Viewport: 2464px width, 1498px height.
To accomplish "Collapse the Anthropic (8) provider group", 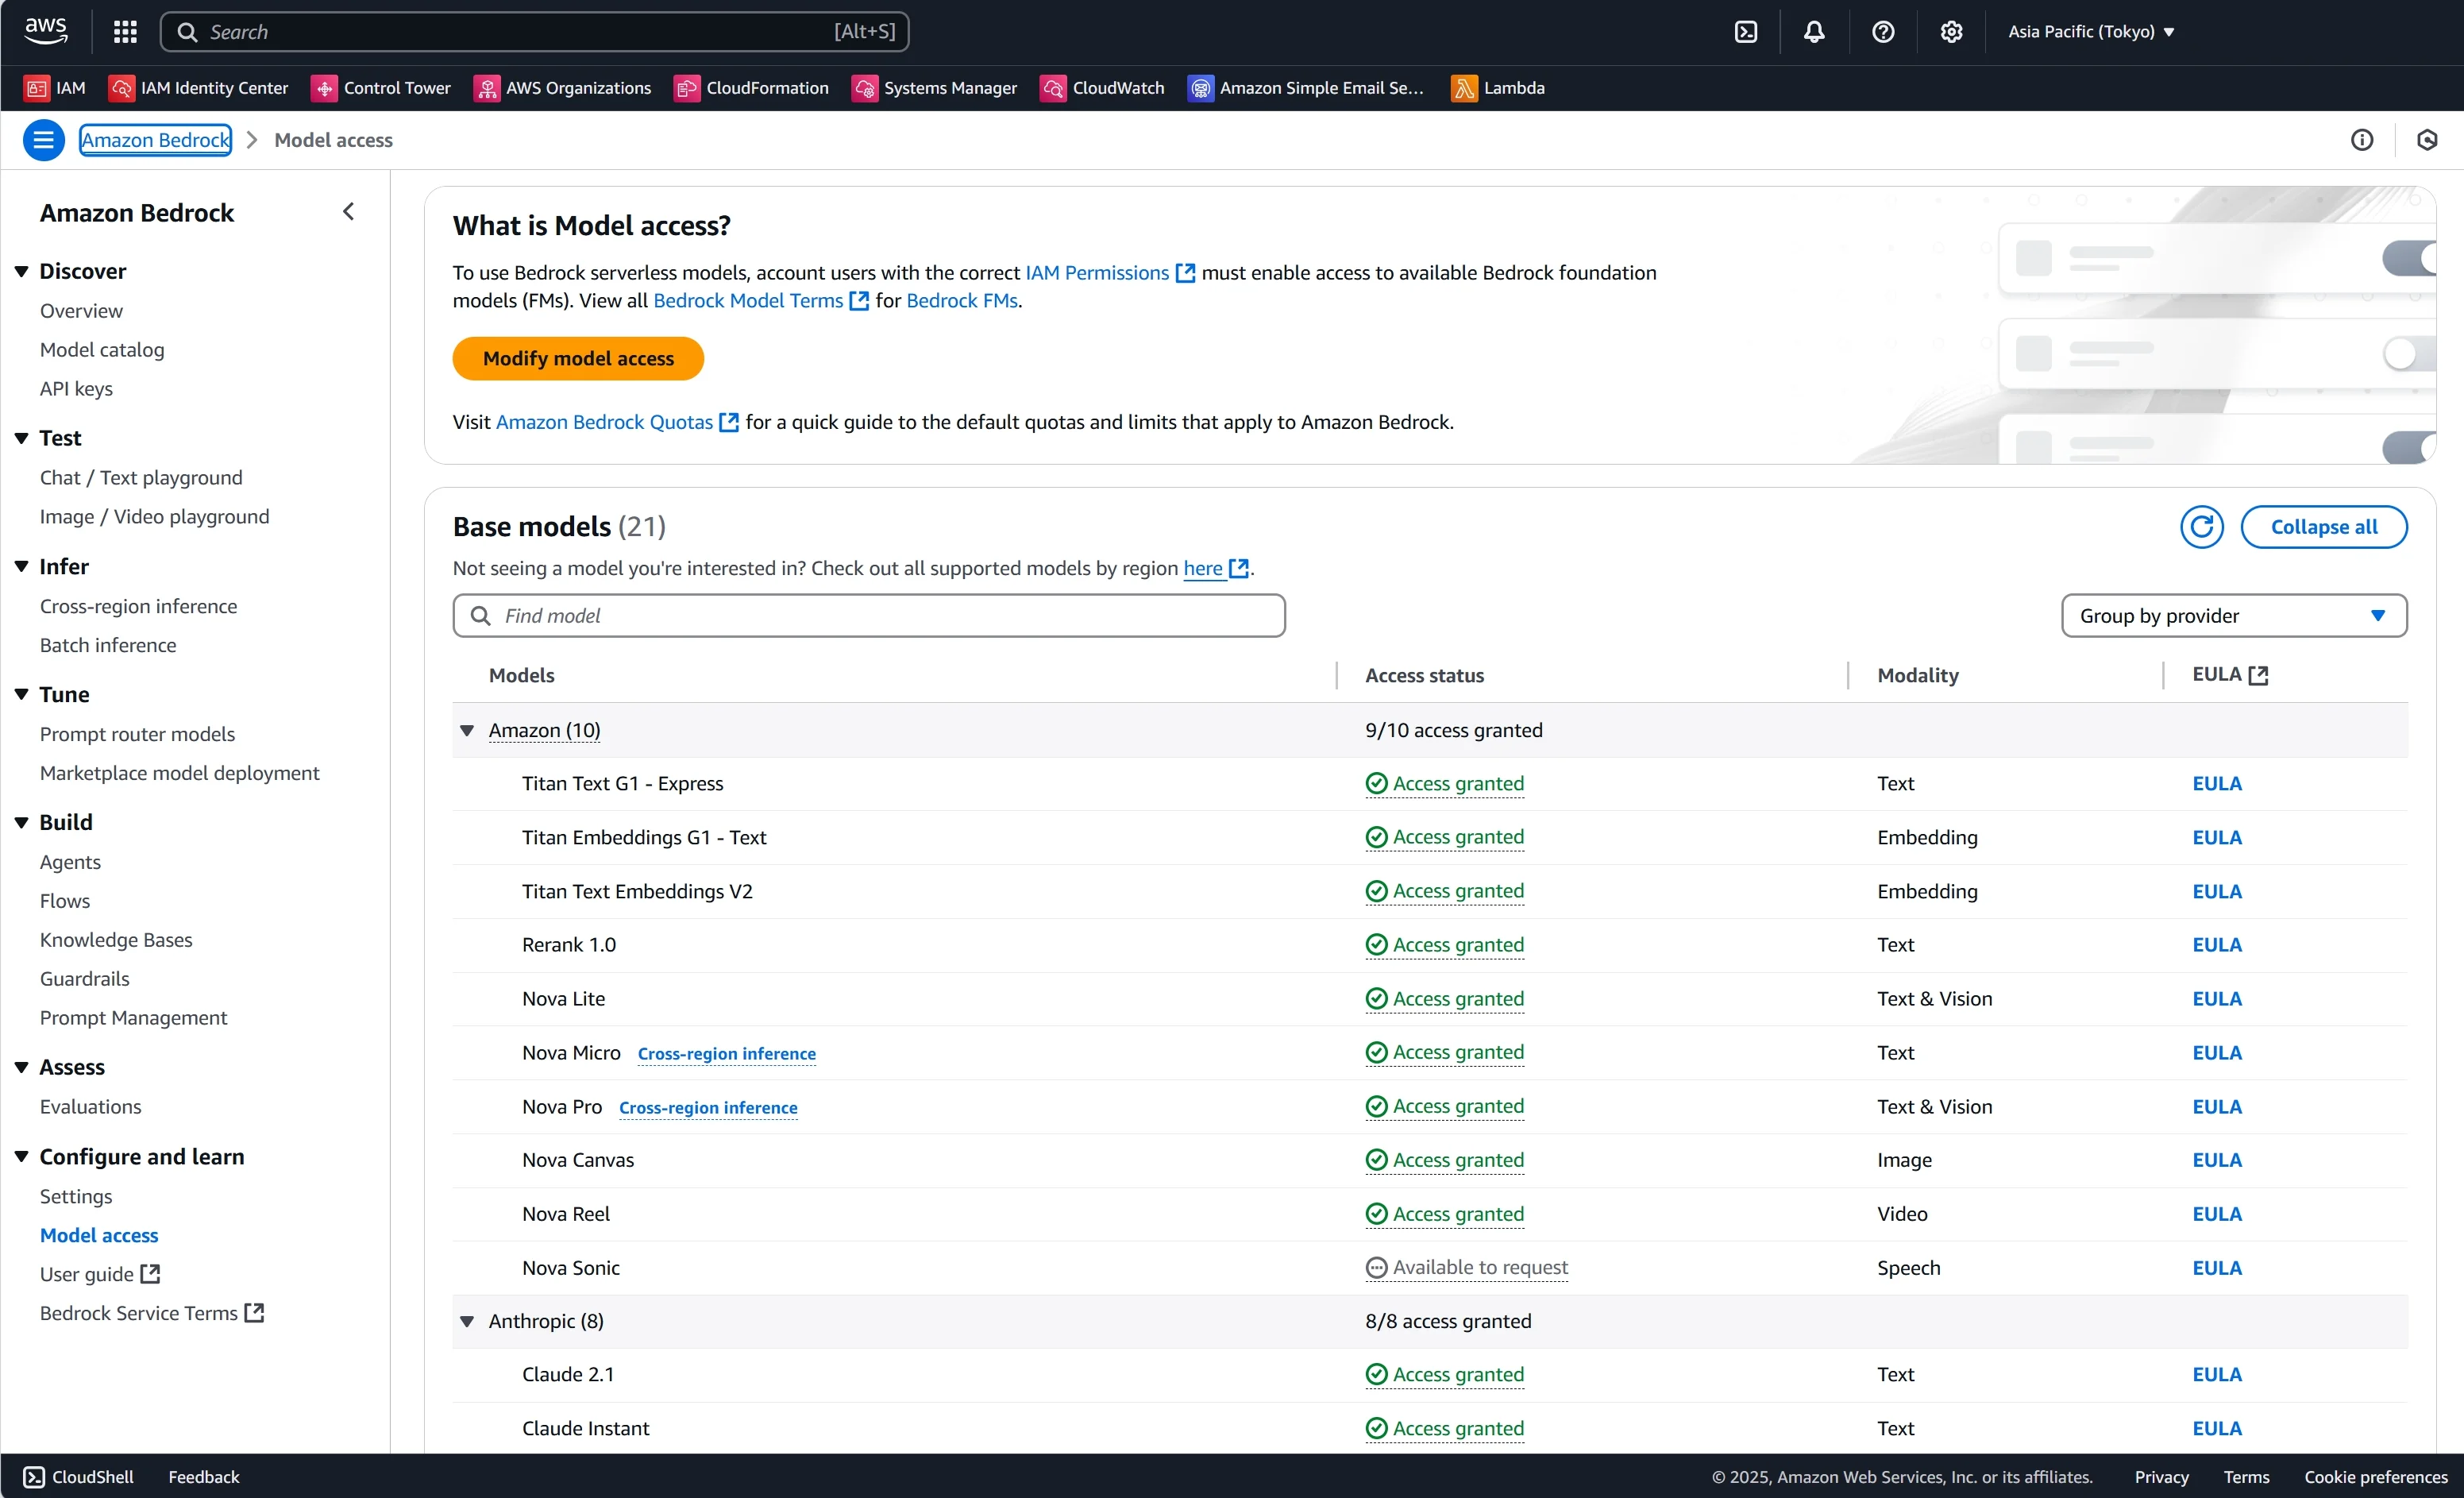I will 467,1322.
